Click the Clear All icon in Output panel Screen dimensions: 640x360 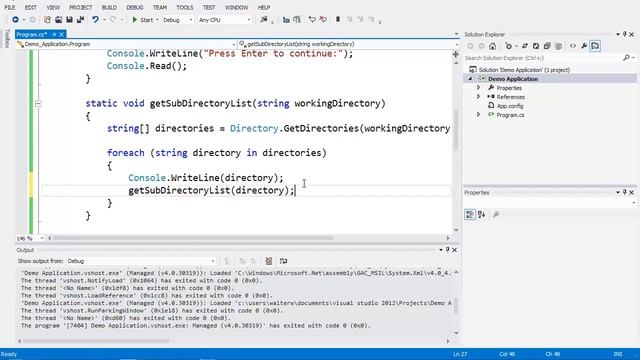click(x=269, y=261)
